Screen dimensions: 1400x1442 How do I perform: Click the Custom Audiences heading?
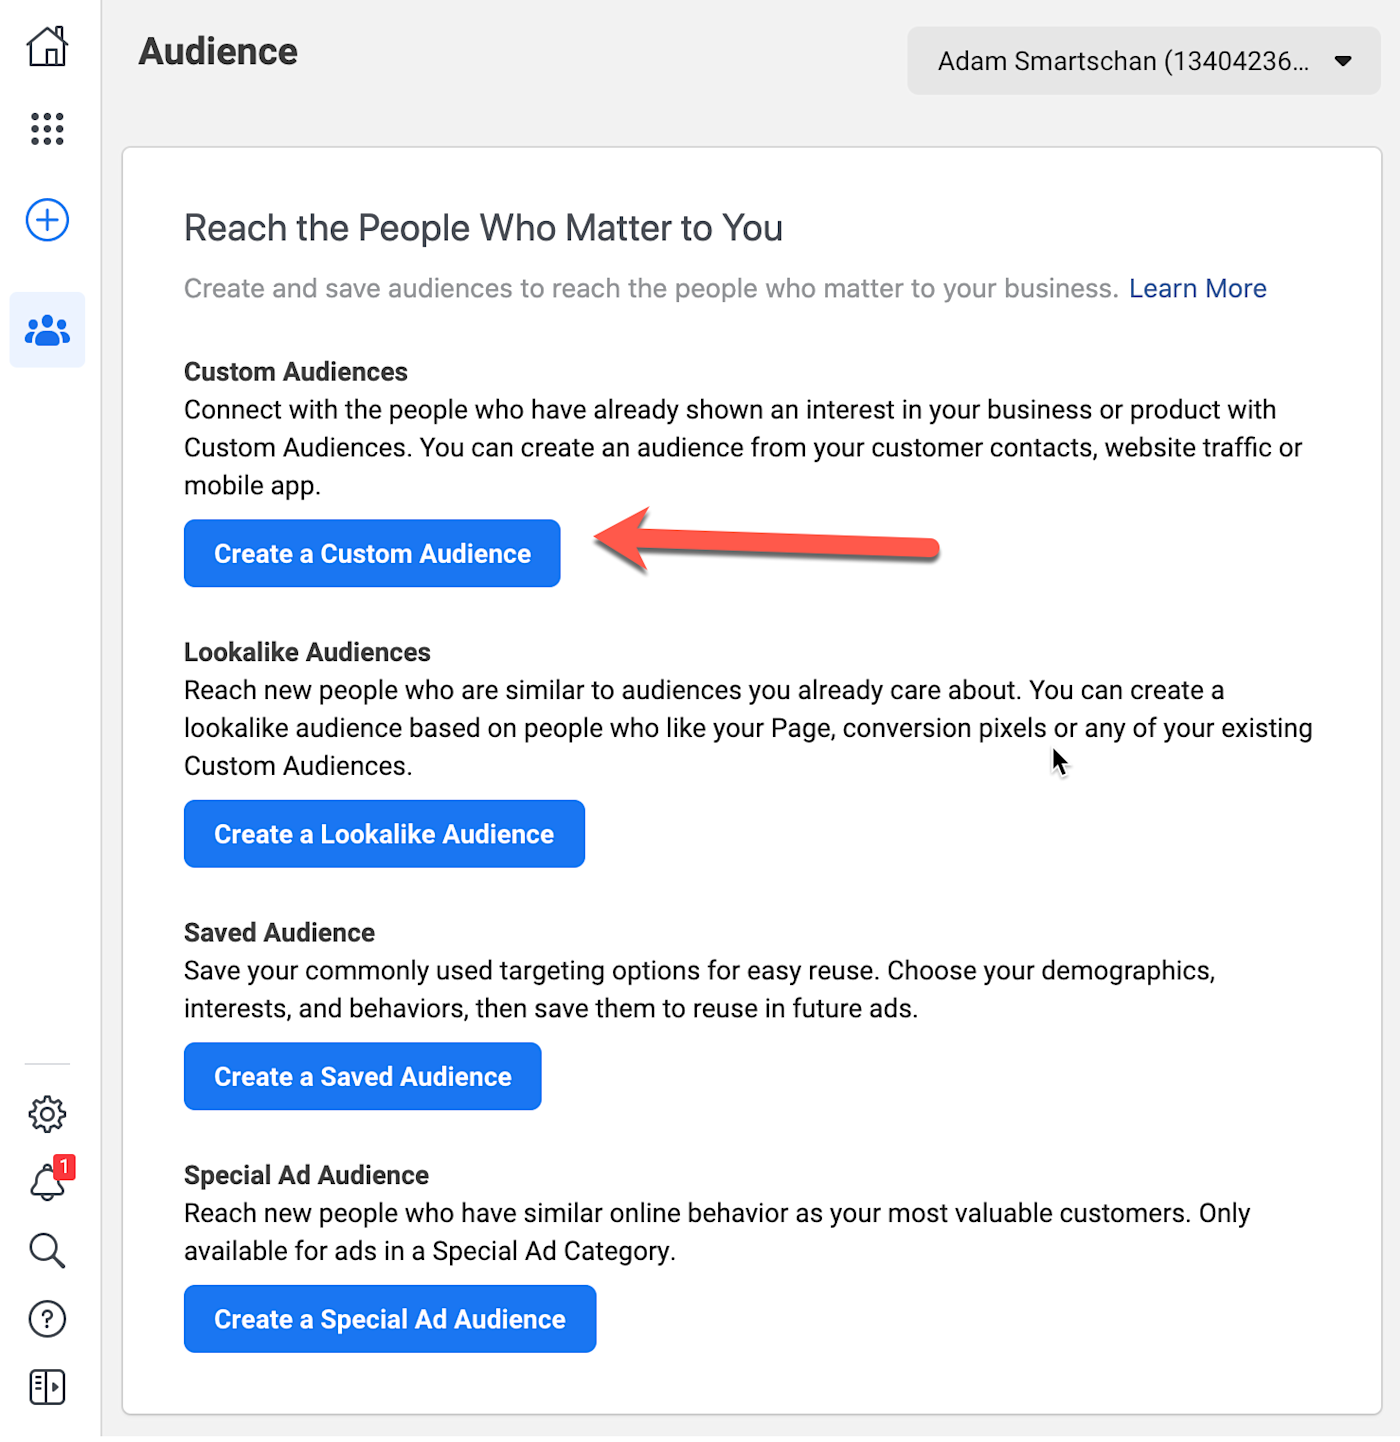296,372
